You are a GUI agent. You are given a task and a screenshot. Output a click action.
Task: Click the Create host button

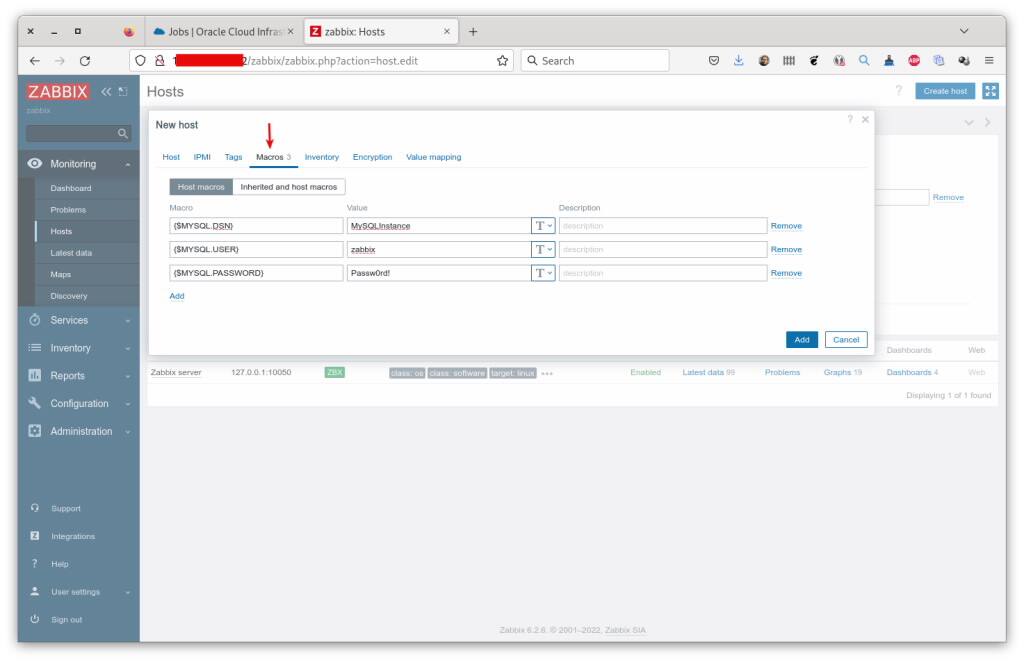coord(945,91)
